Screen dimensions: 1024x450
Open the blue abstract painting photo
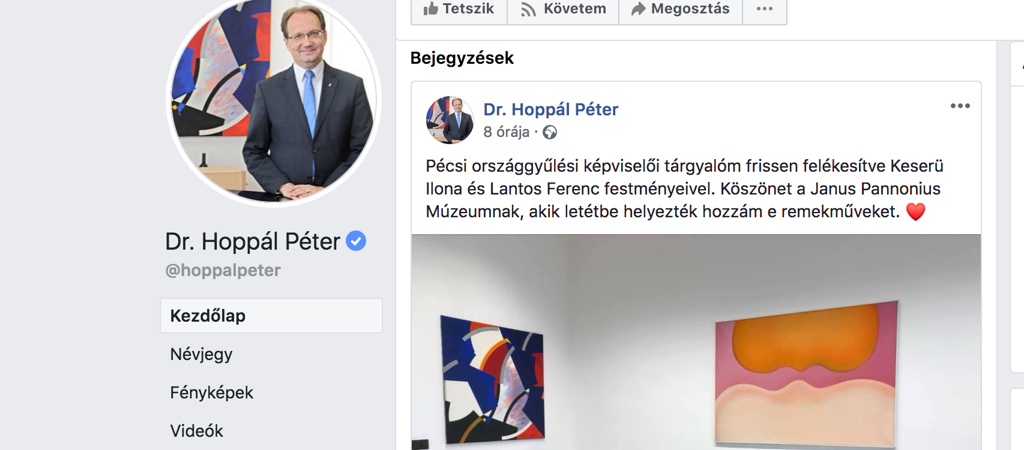point(492,379)
